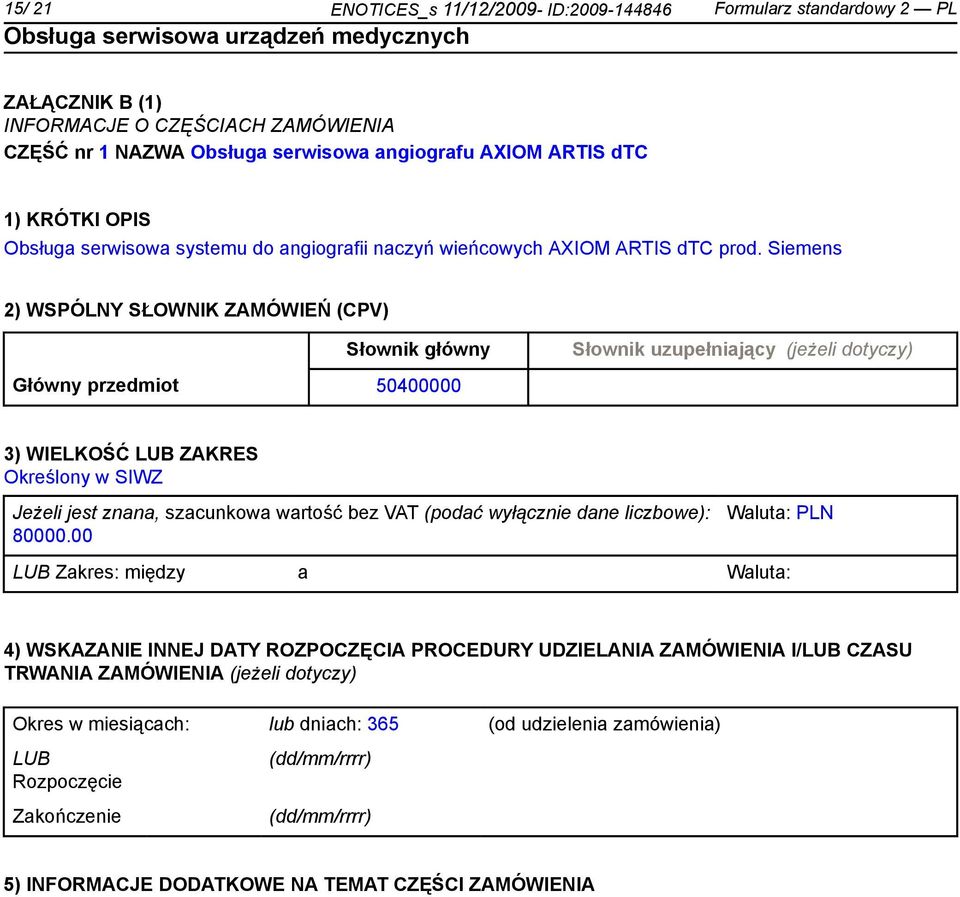The image size is (960, 897).
Task: Click CPV code '50400000'
Action: 418,386
